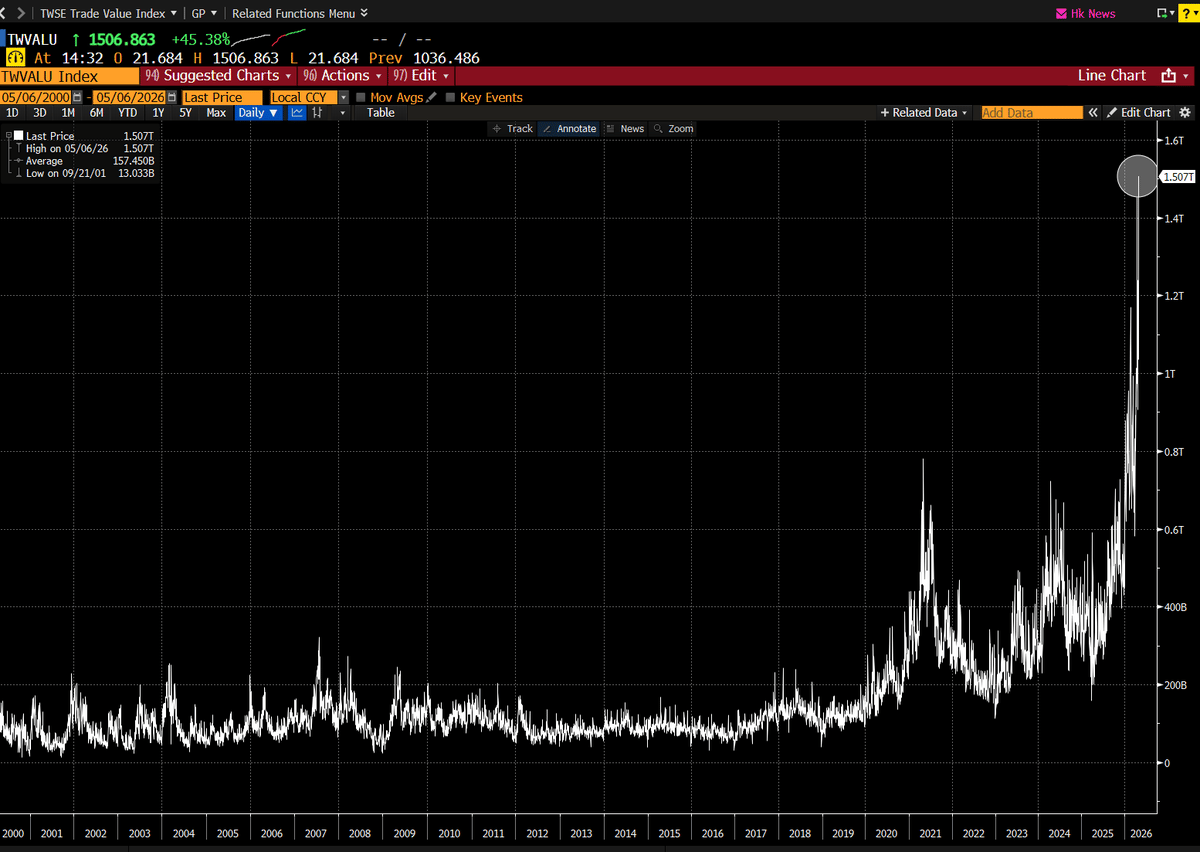
Task: Open TWSE Trade Value Index dropdown
Action: click(110, 14)
